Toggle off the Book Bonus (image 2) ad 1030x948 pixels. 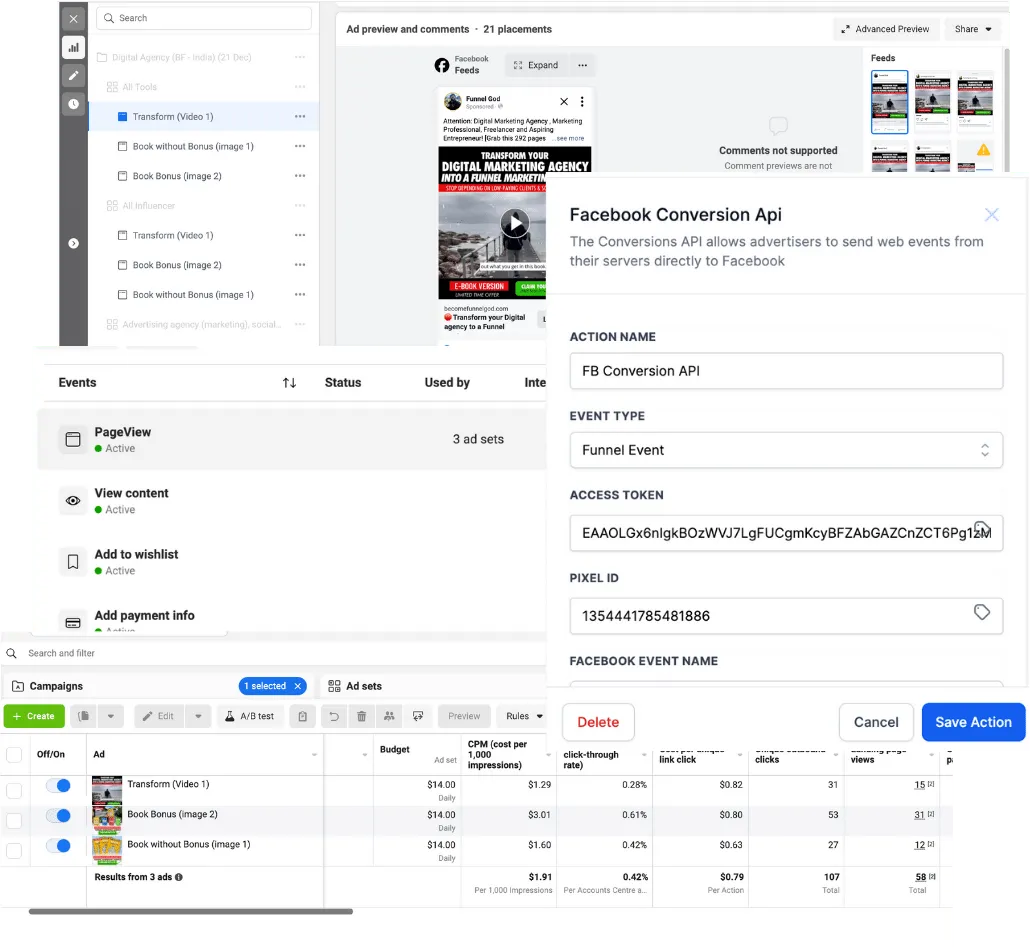point(58,815)
